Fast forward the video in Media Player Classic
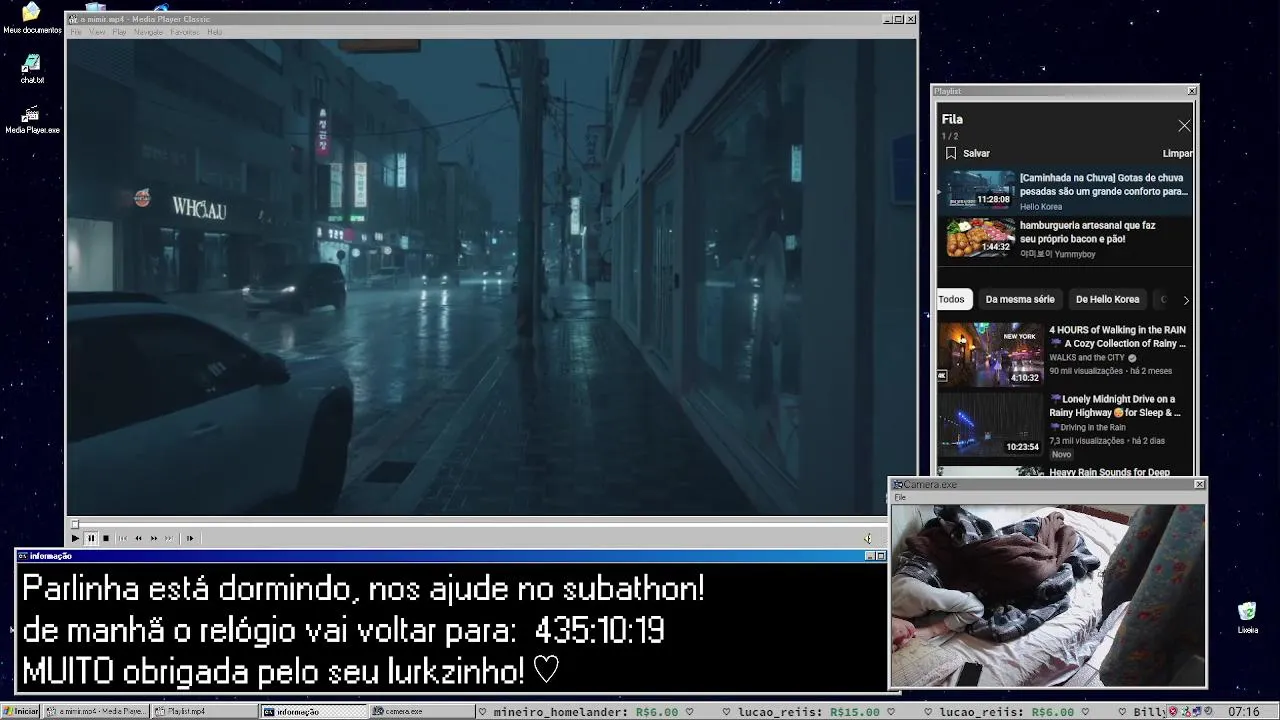1280x720 pixels. tap(154, 538)
